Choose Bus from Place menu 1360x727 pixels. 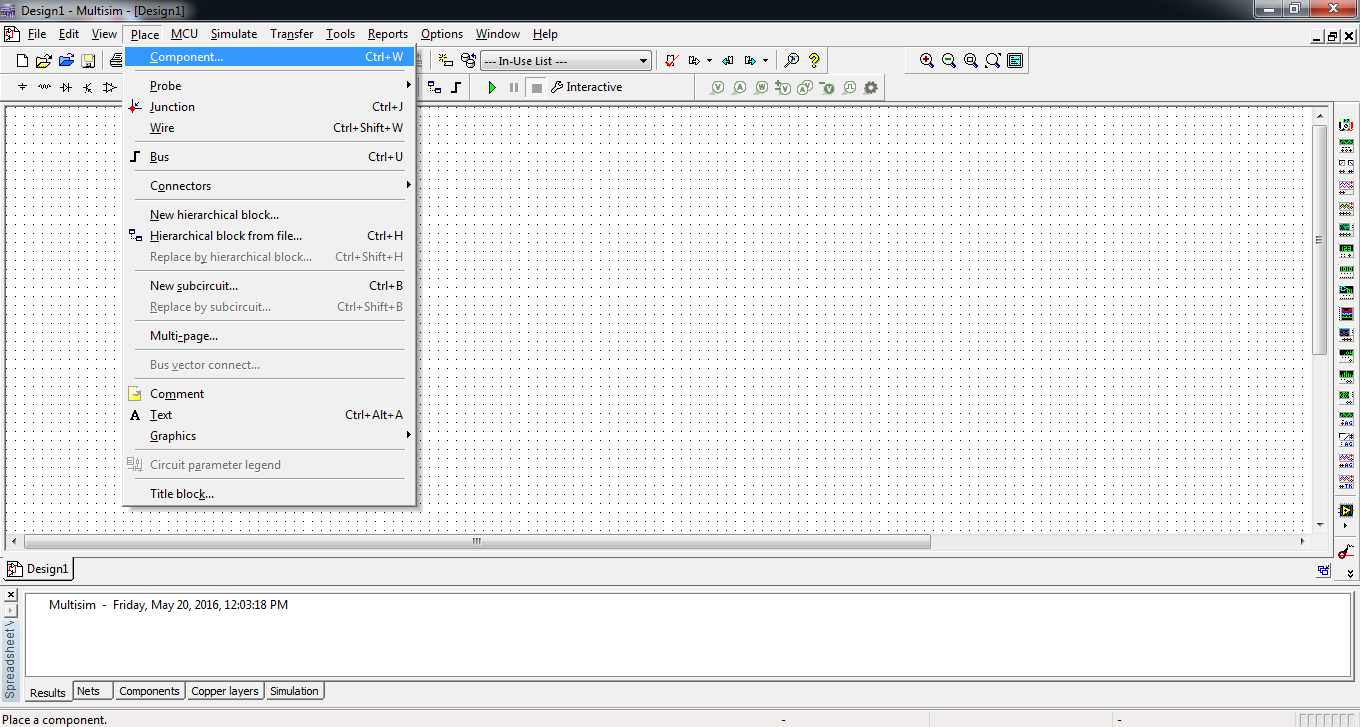[270, 157]
